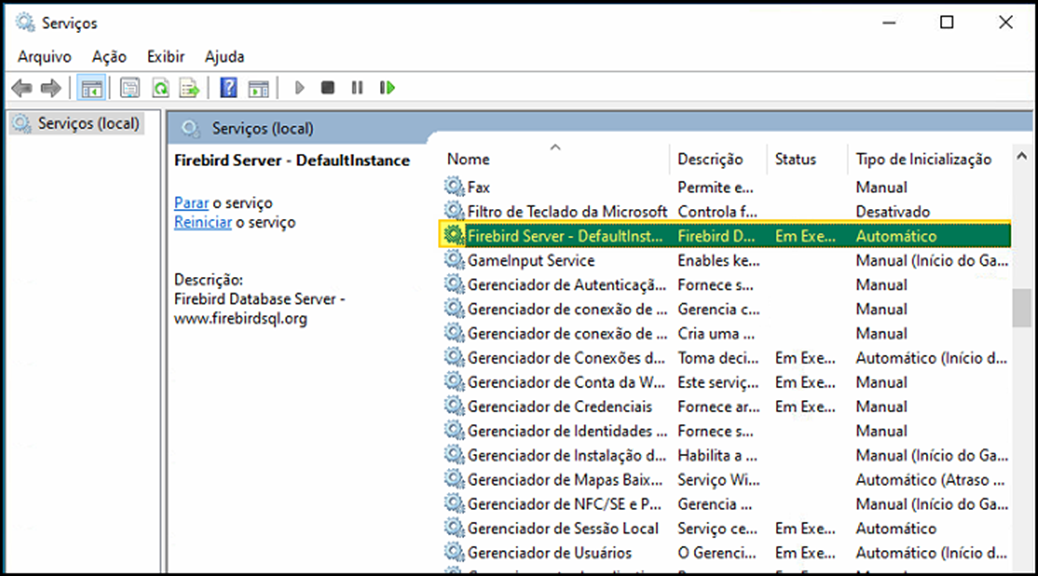Click the Stop Service square icon
This screenshot has width=1038, height=576.
[x=327, y=87]
